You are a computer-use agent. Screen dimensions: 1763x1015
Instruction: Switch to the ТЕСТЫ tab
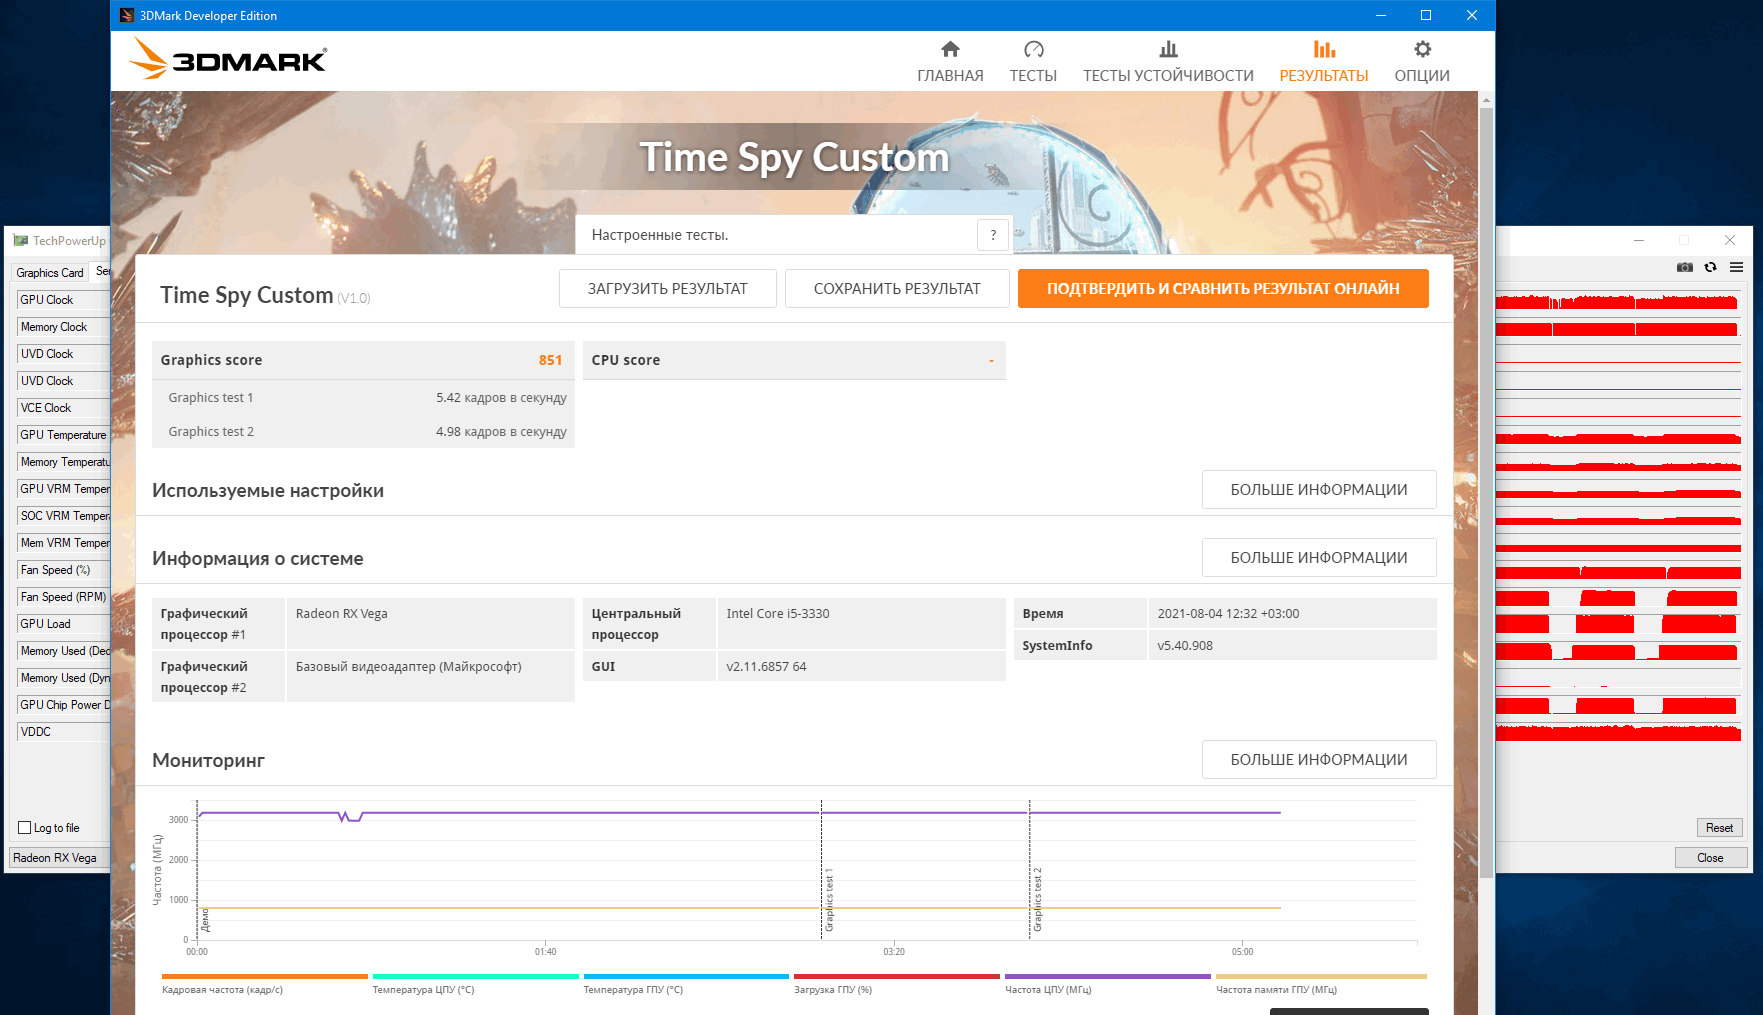pyautogui.click(x=1033, y=62)
